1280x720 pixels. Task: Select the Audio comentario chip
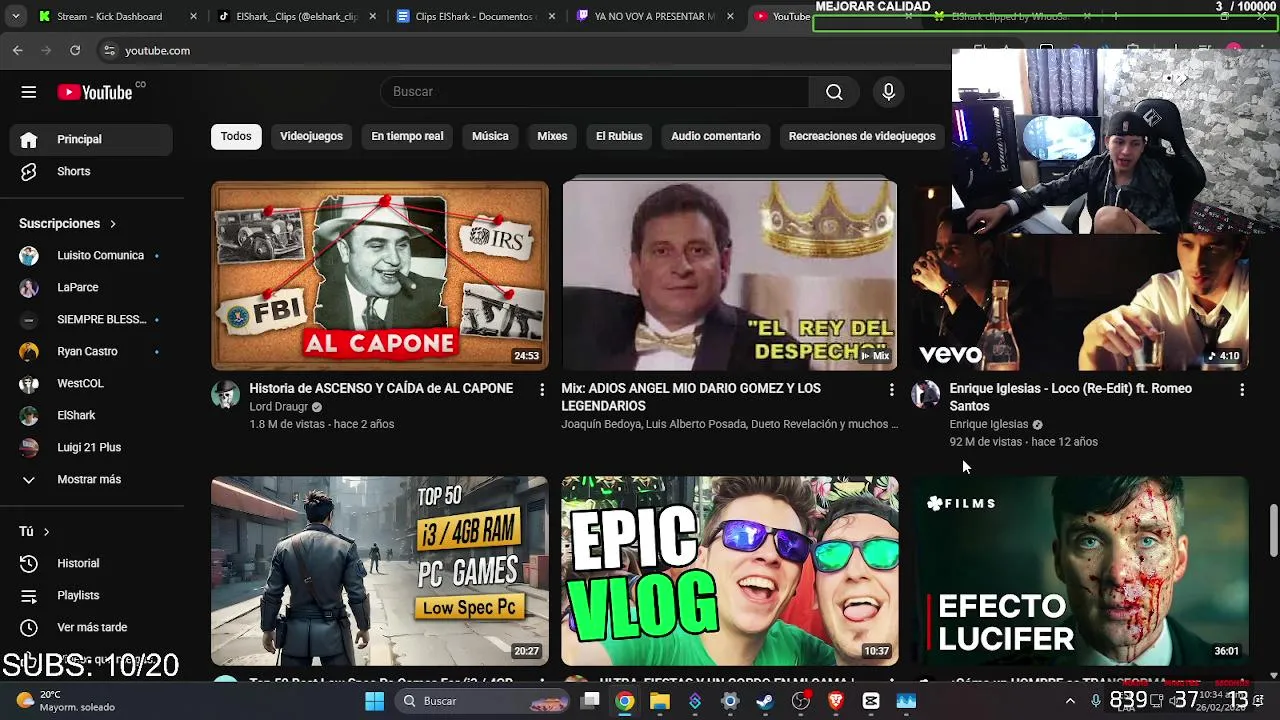[716, 136]
